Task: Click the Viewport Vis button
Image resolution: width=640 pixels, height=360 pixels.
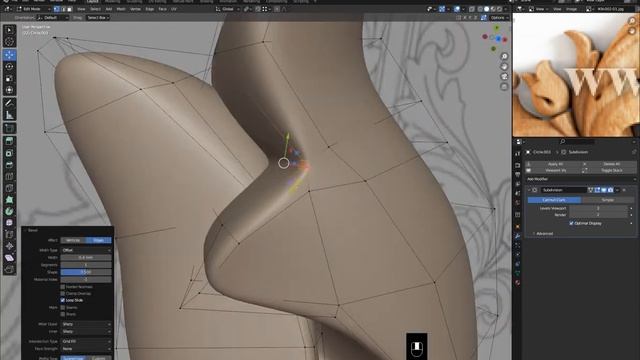Action: pos(555,170)
